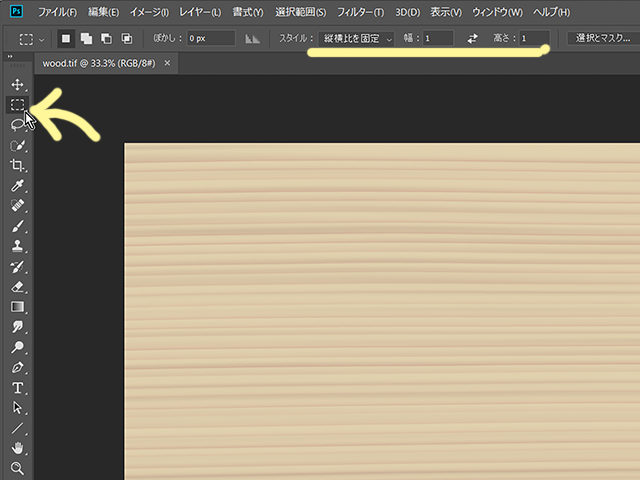Viewport: 640px width, 480px height.
Task: Select the Lasso tool
Action: 17,125
